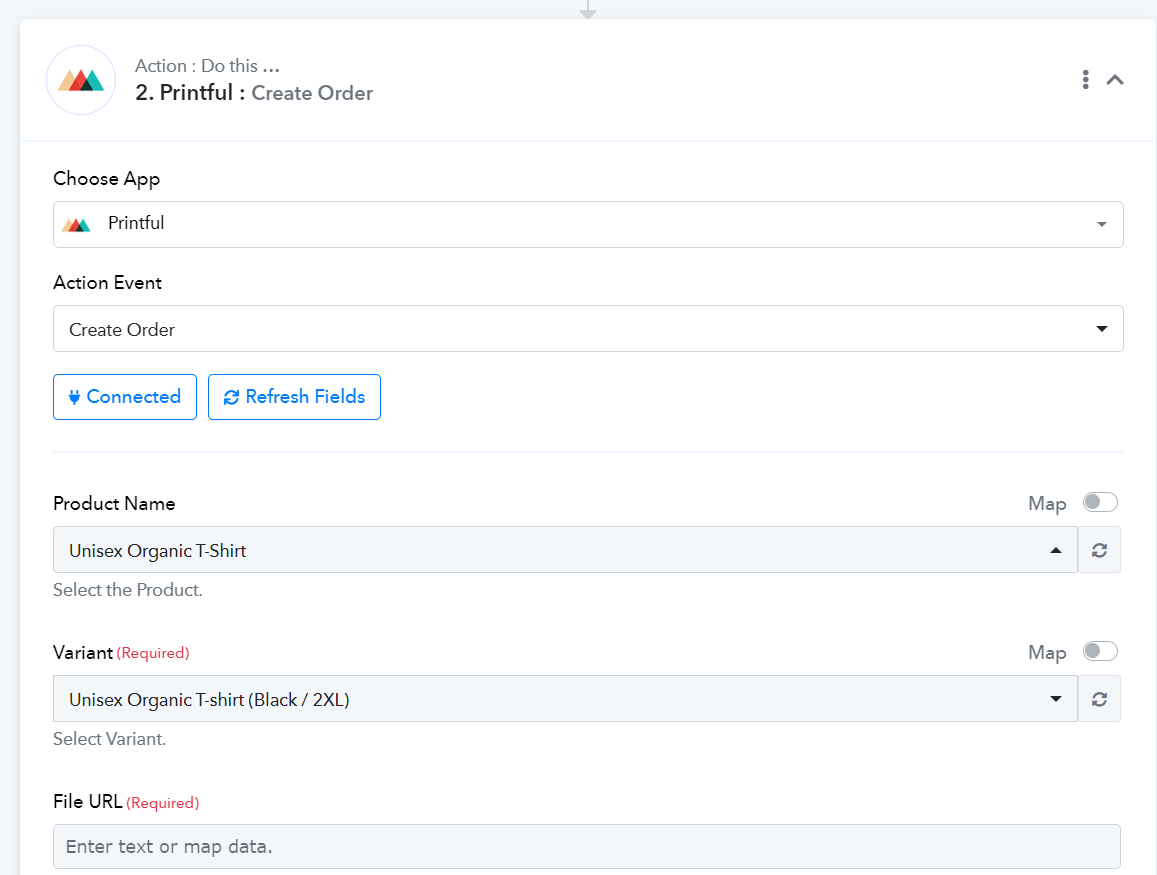Refresh the Variant options list
The image size is (1157, 875).
[1099, 699]
